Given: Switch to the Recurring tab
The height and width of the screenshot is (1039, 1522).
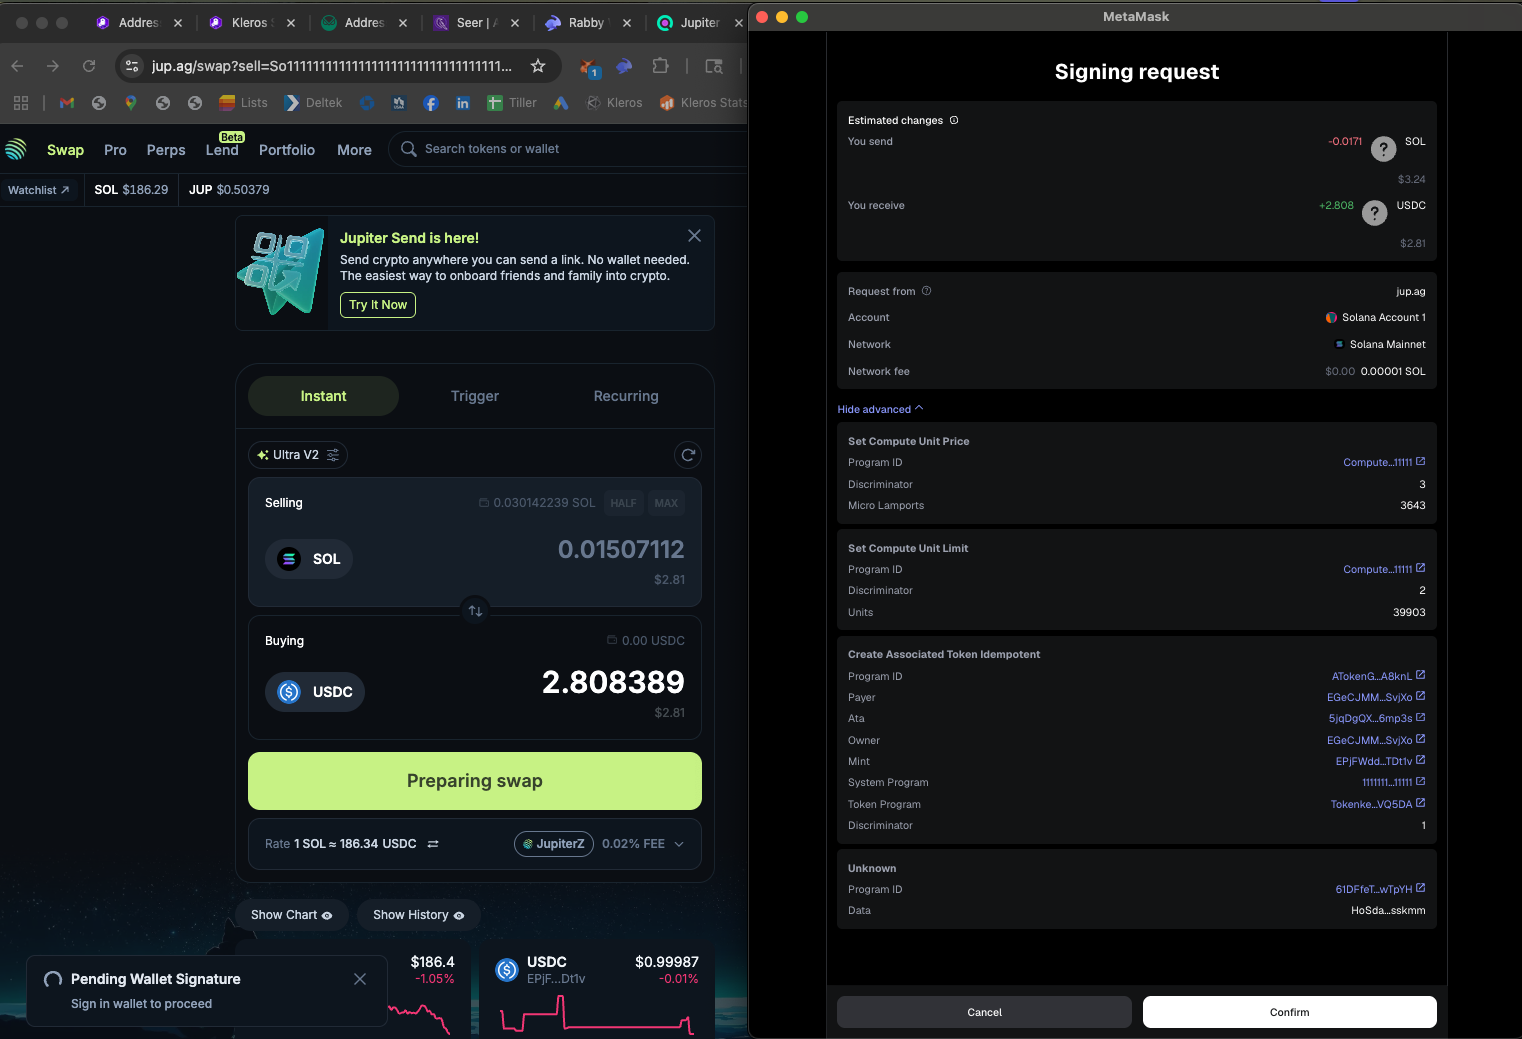Looking at the screenshot, I should 626,396.
